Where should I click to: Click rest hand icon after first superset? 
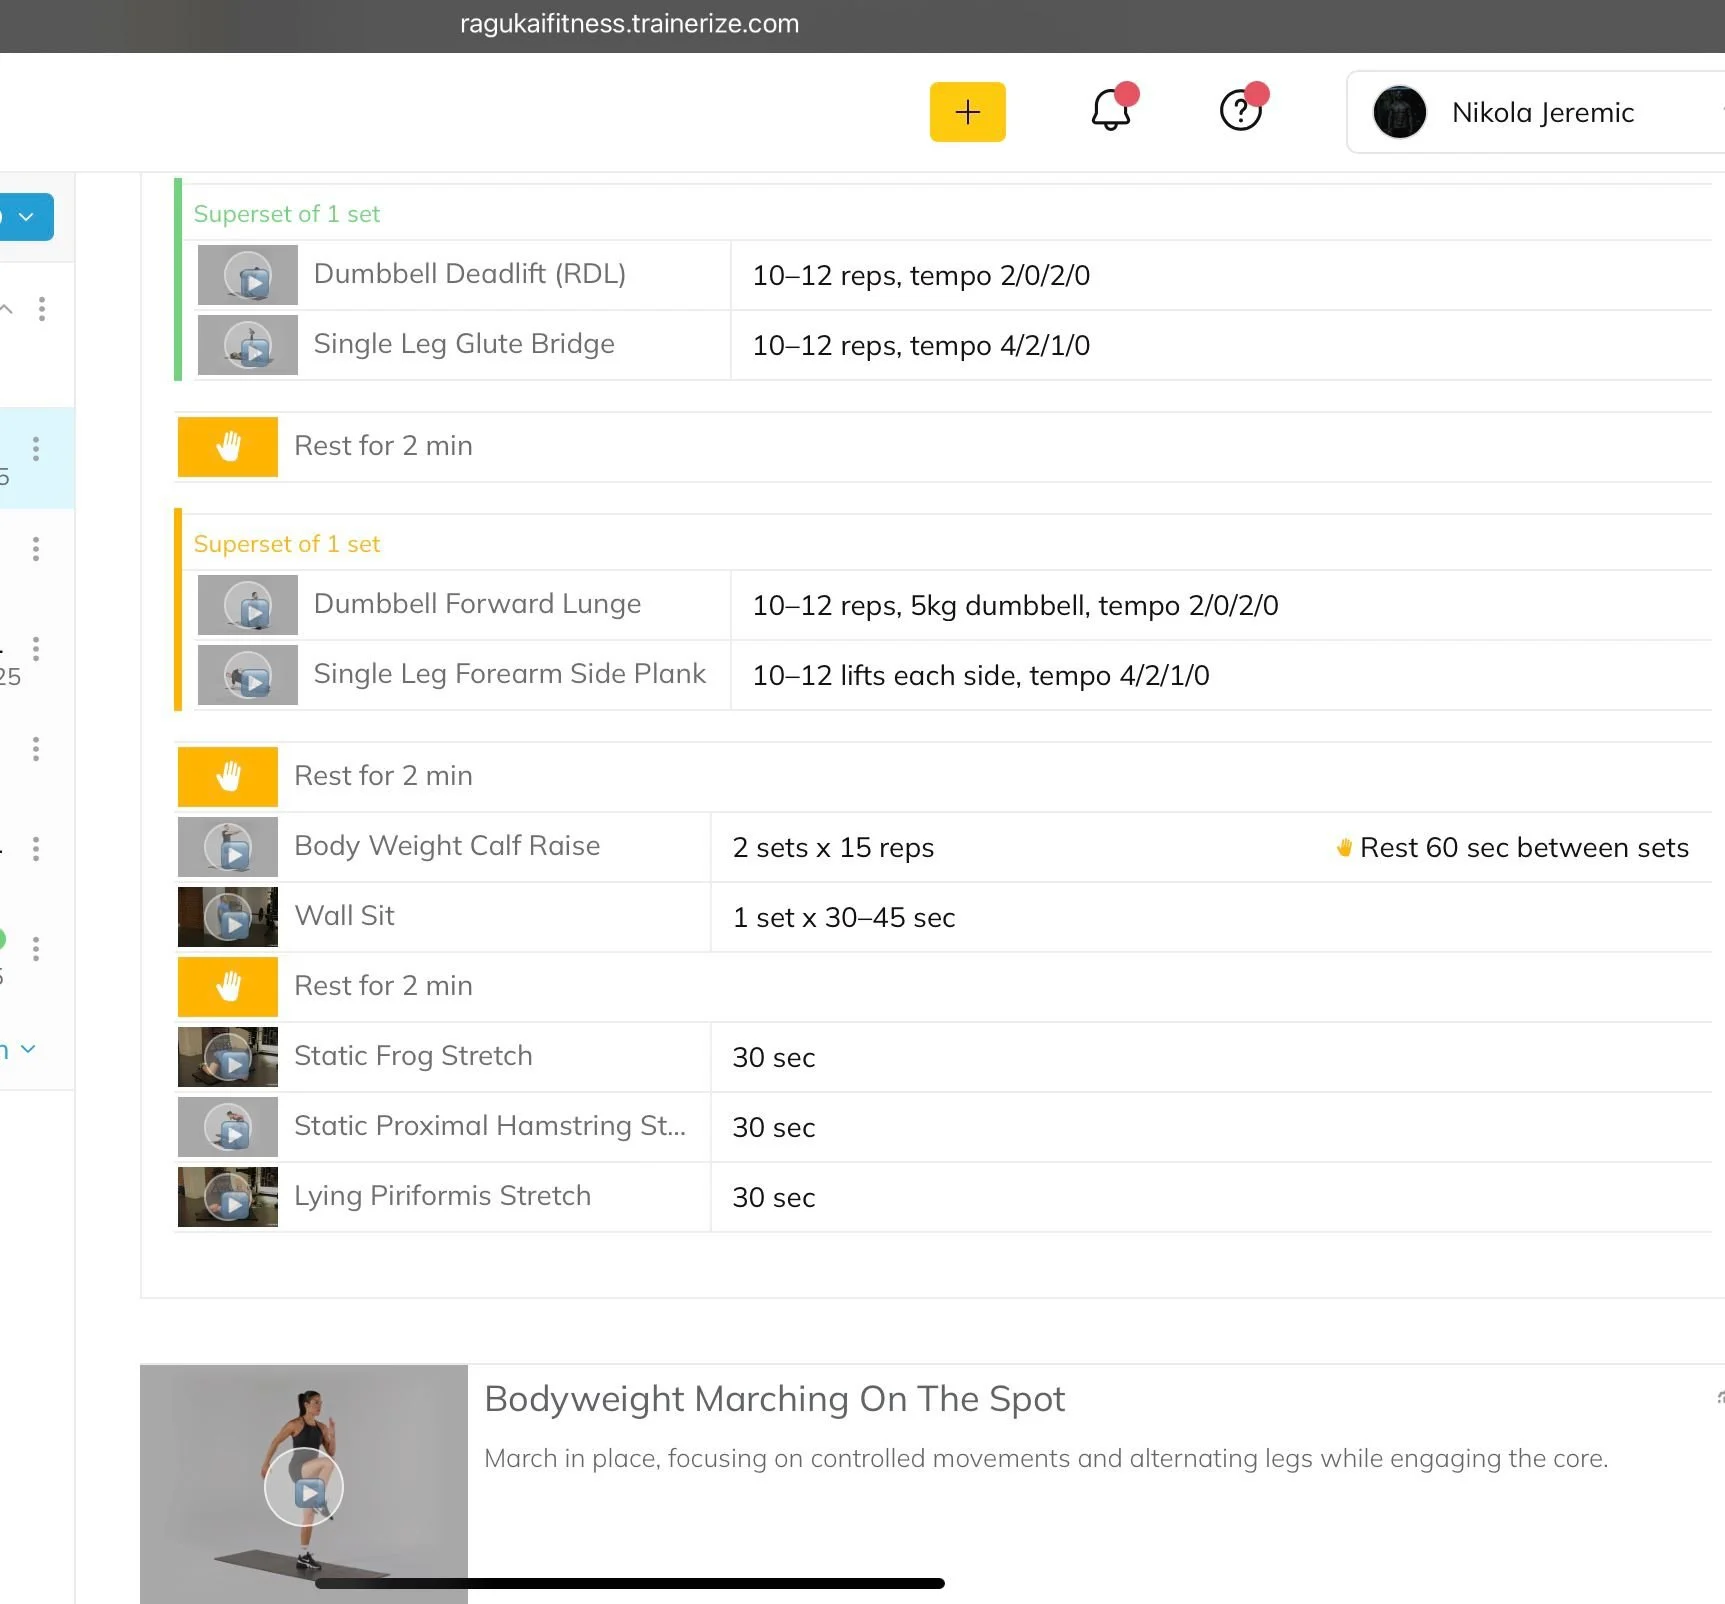tap(228, 447)
